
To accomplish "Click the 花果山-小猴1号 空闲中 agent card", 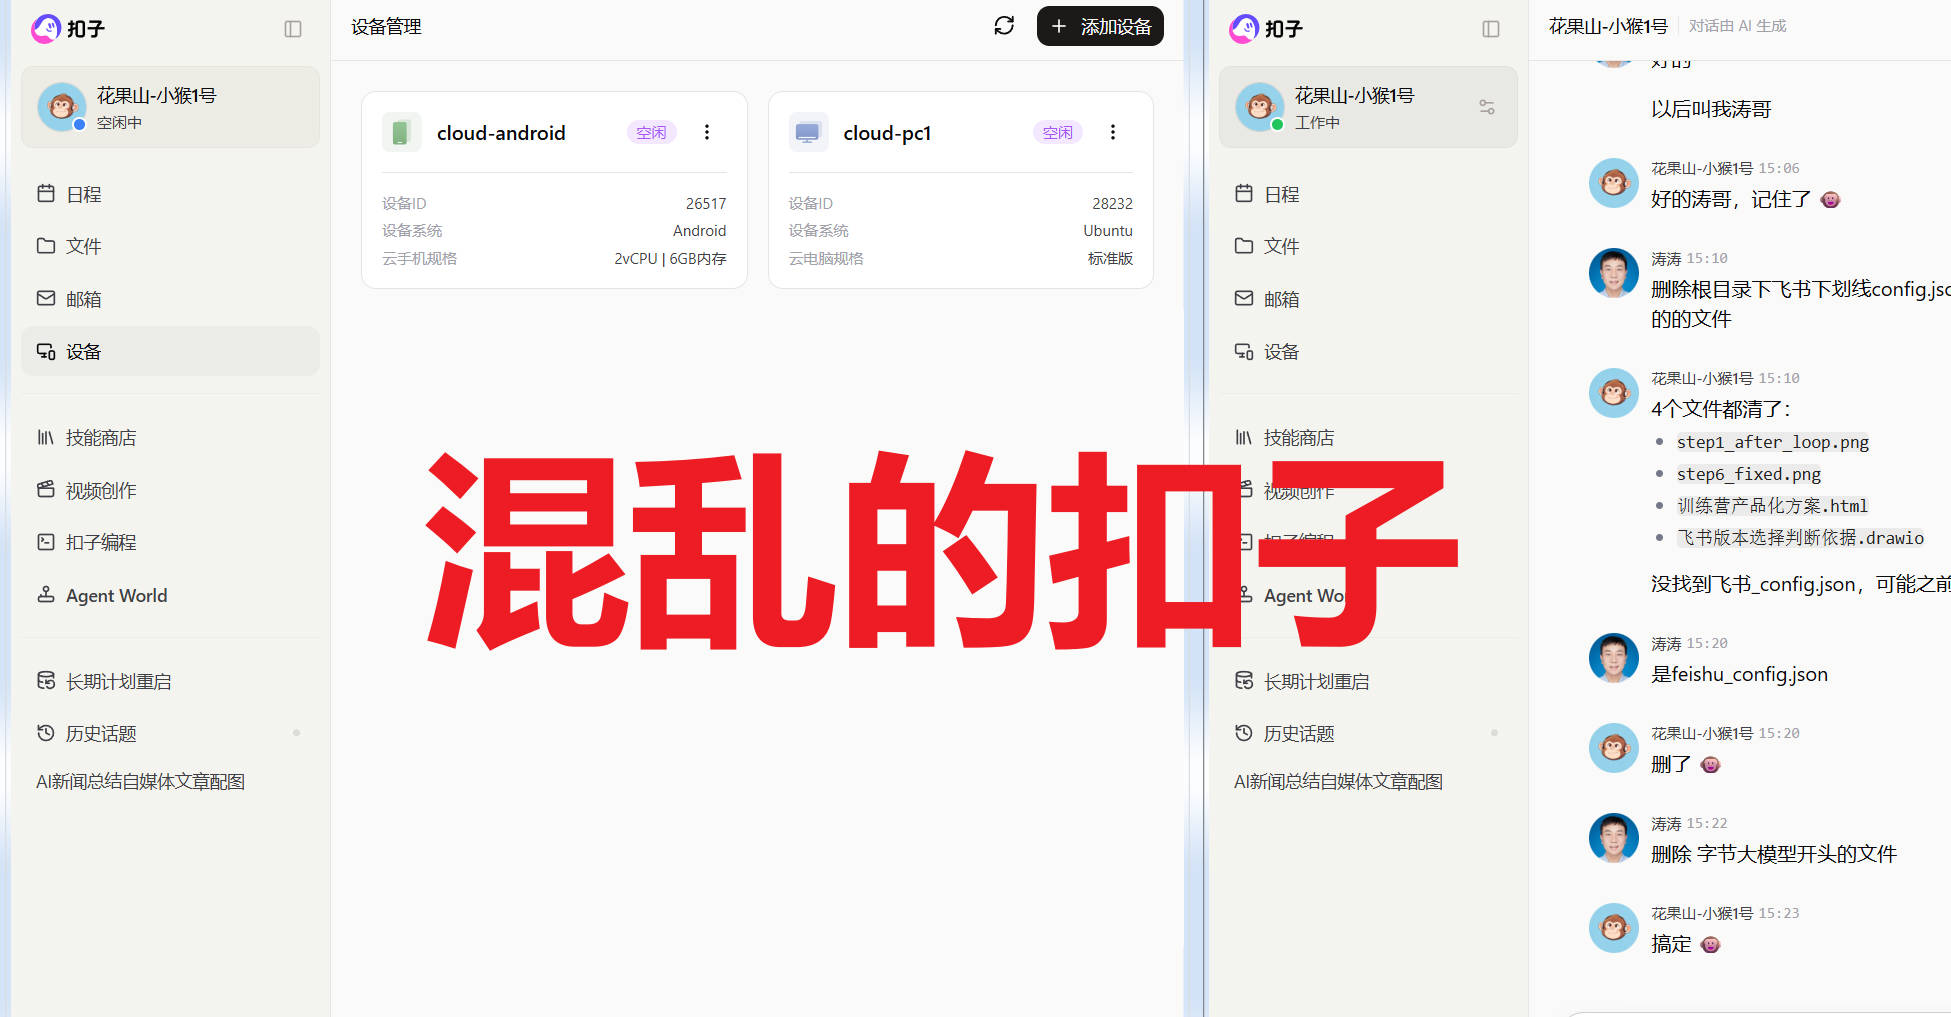I will (170, 107).
